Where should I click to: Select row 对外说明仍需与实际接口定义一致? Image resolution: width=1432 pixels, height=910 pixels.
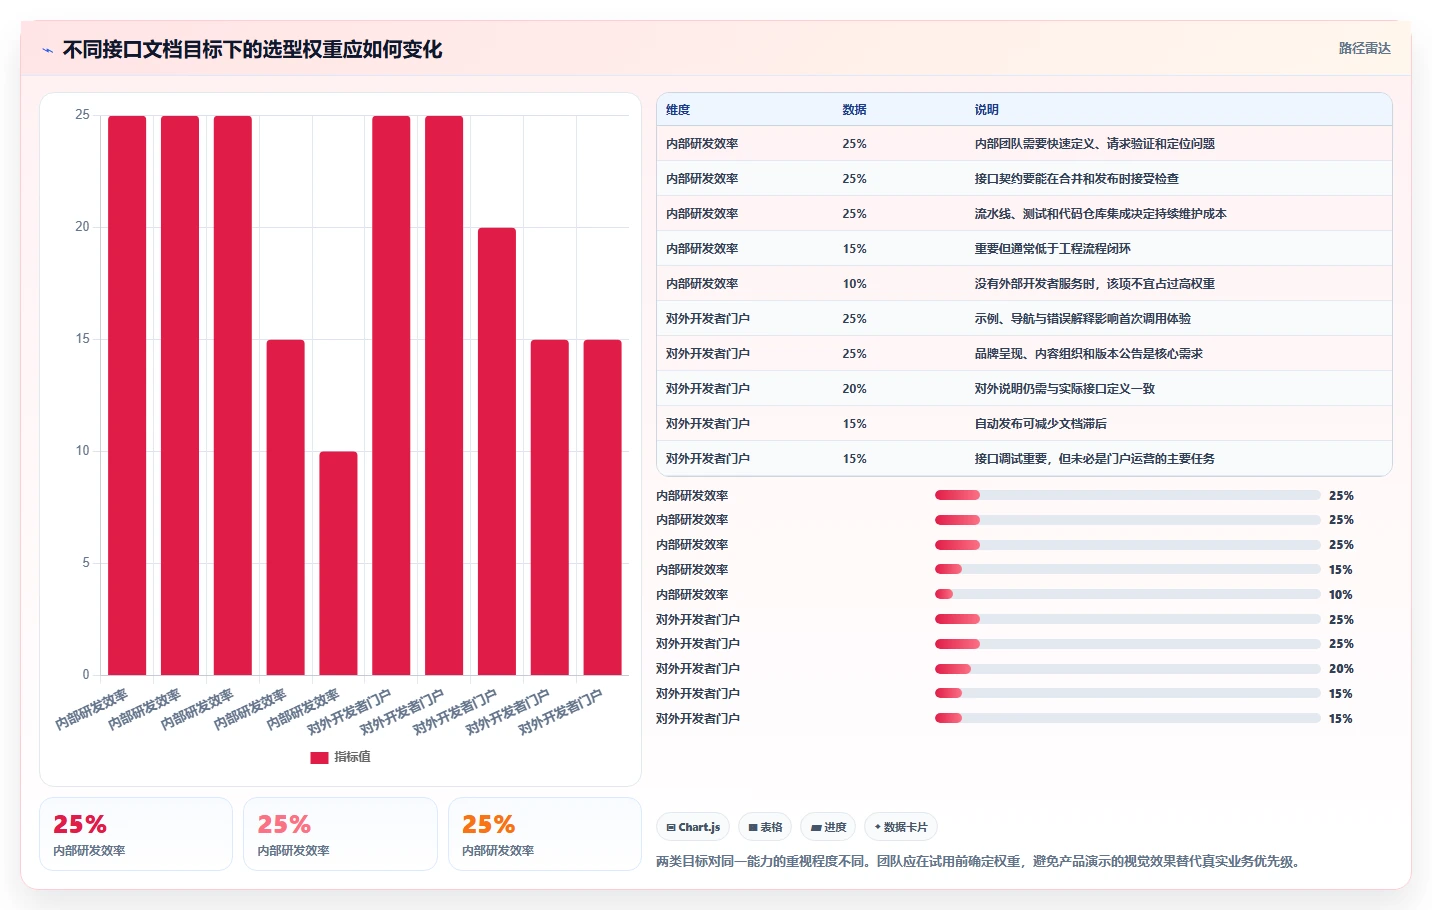pos(1024,389)
